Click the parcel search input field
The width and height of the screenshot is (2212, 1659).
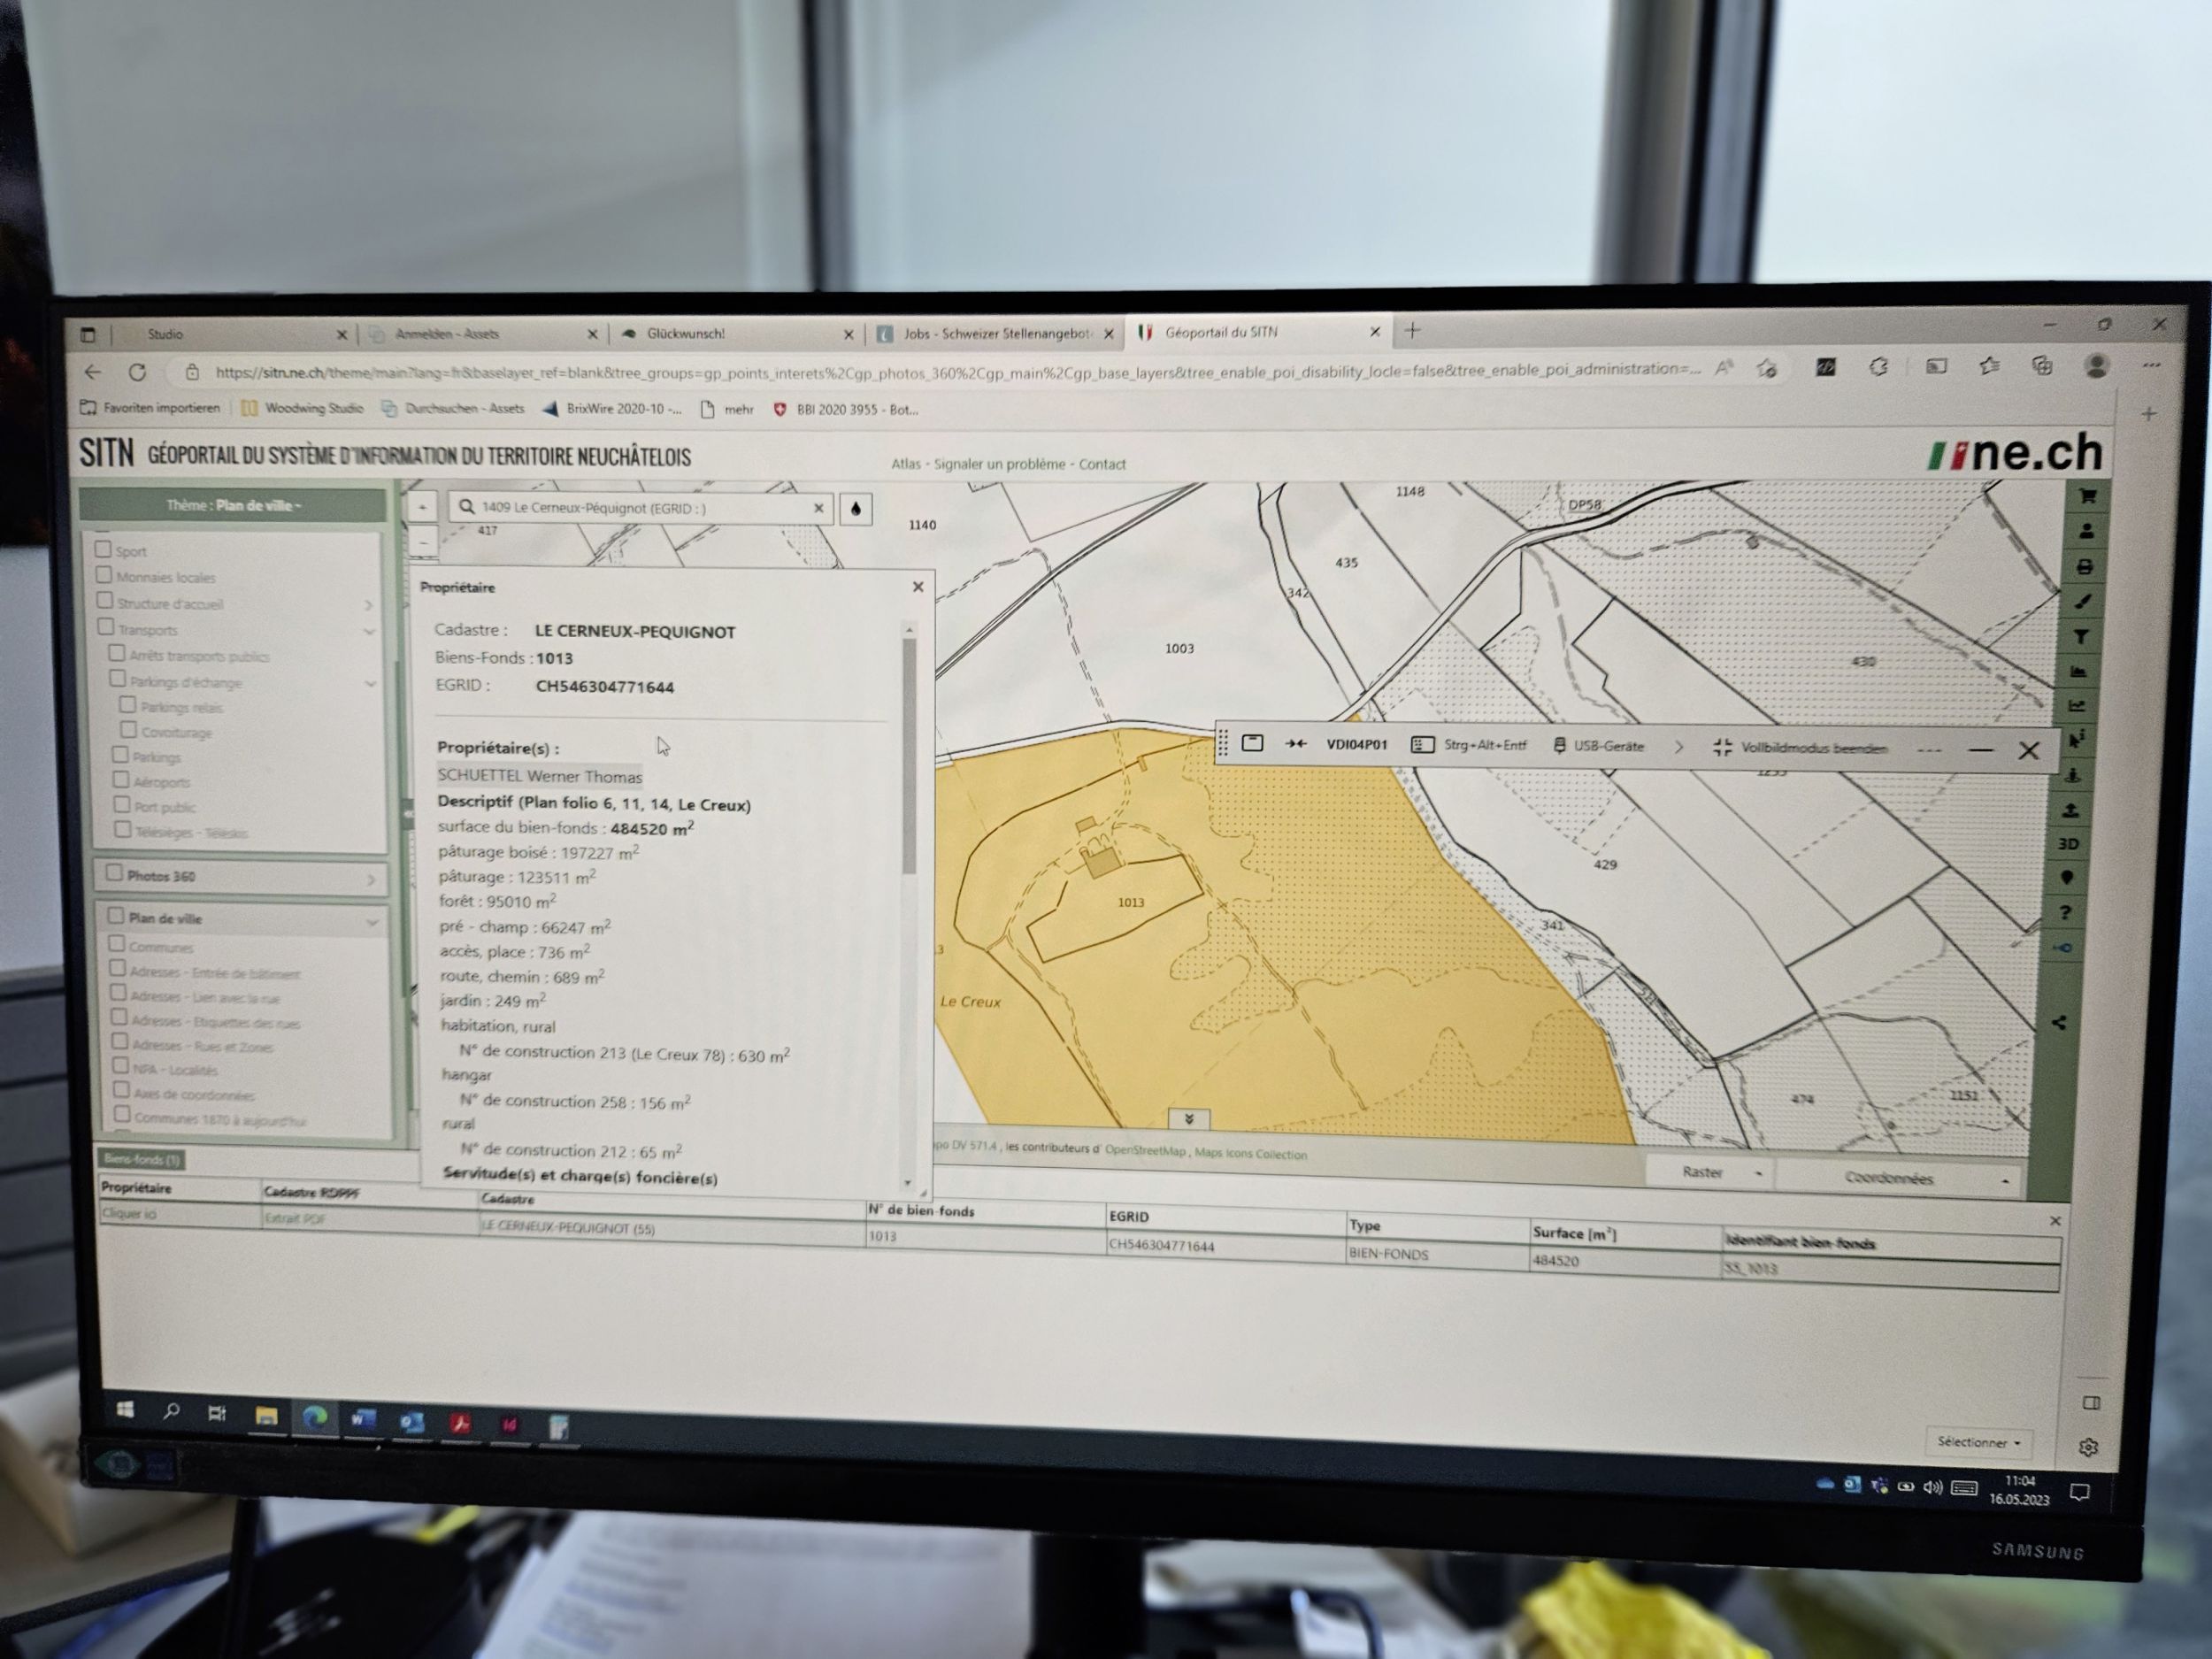(641, 508)
